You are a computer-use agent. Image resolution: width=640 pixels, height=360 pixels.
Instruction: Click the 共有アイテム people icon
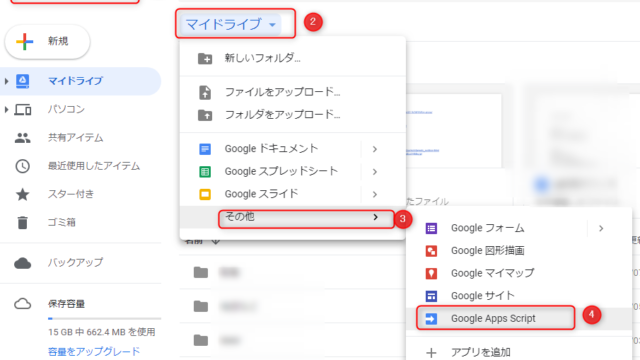[x=22, y=138]
